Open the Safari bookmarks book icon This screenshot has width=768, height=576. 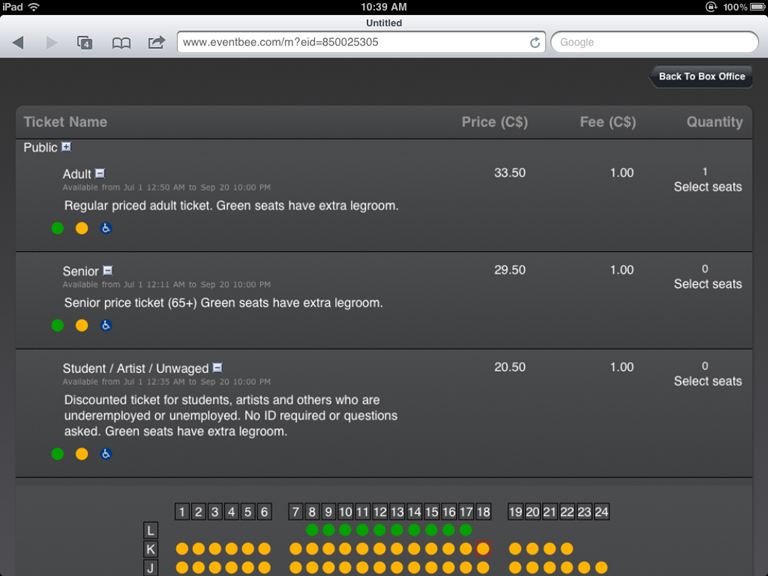pos(121,43)
